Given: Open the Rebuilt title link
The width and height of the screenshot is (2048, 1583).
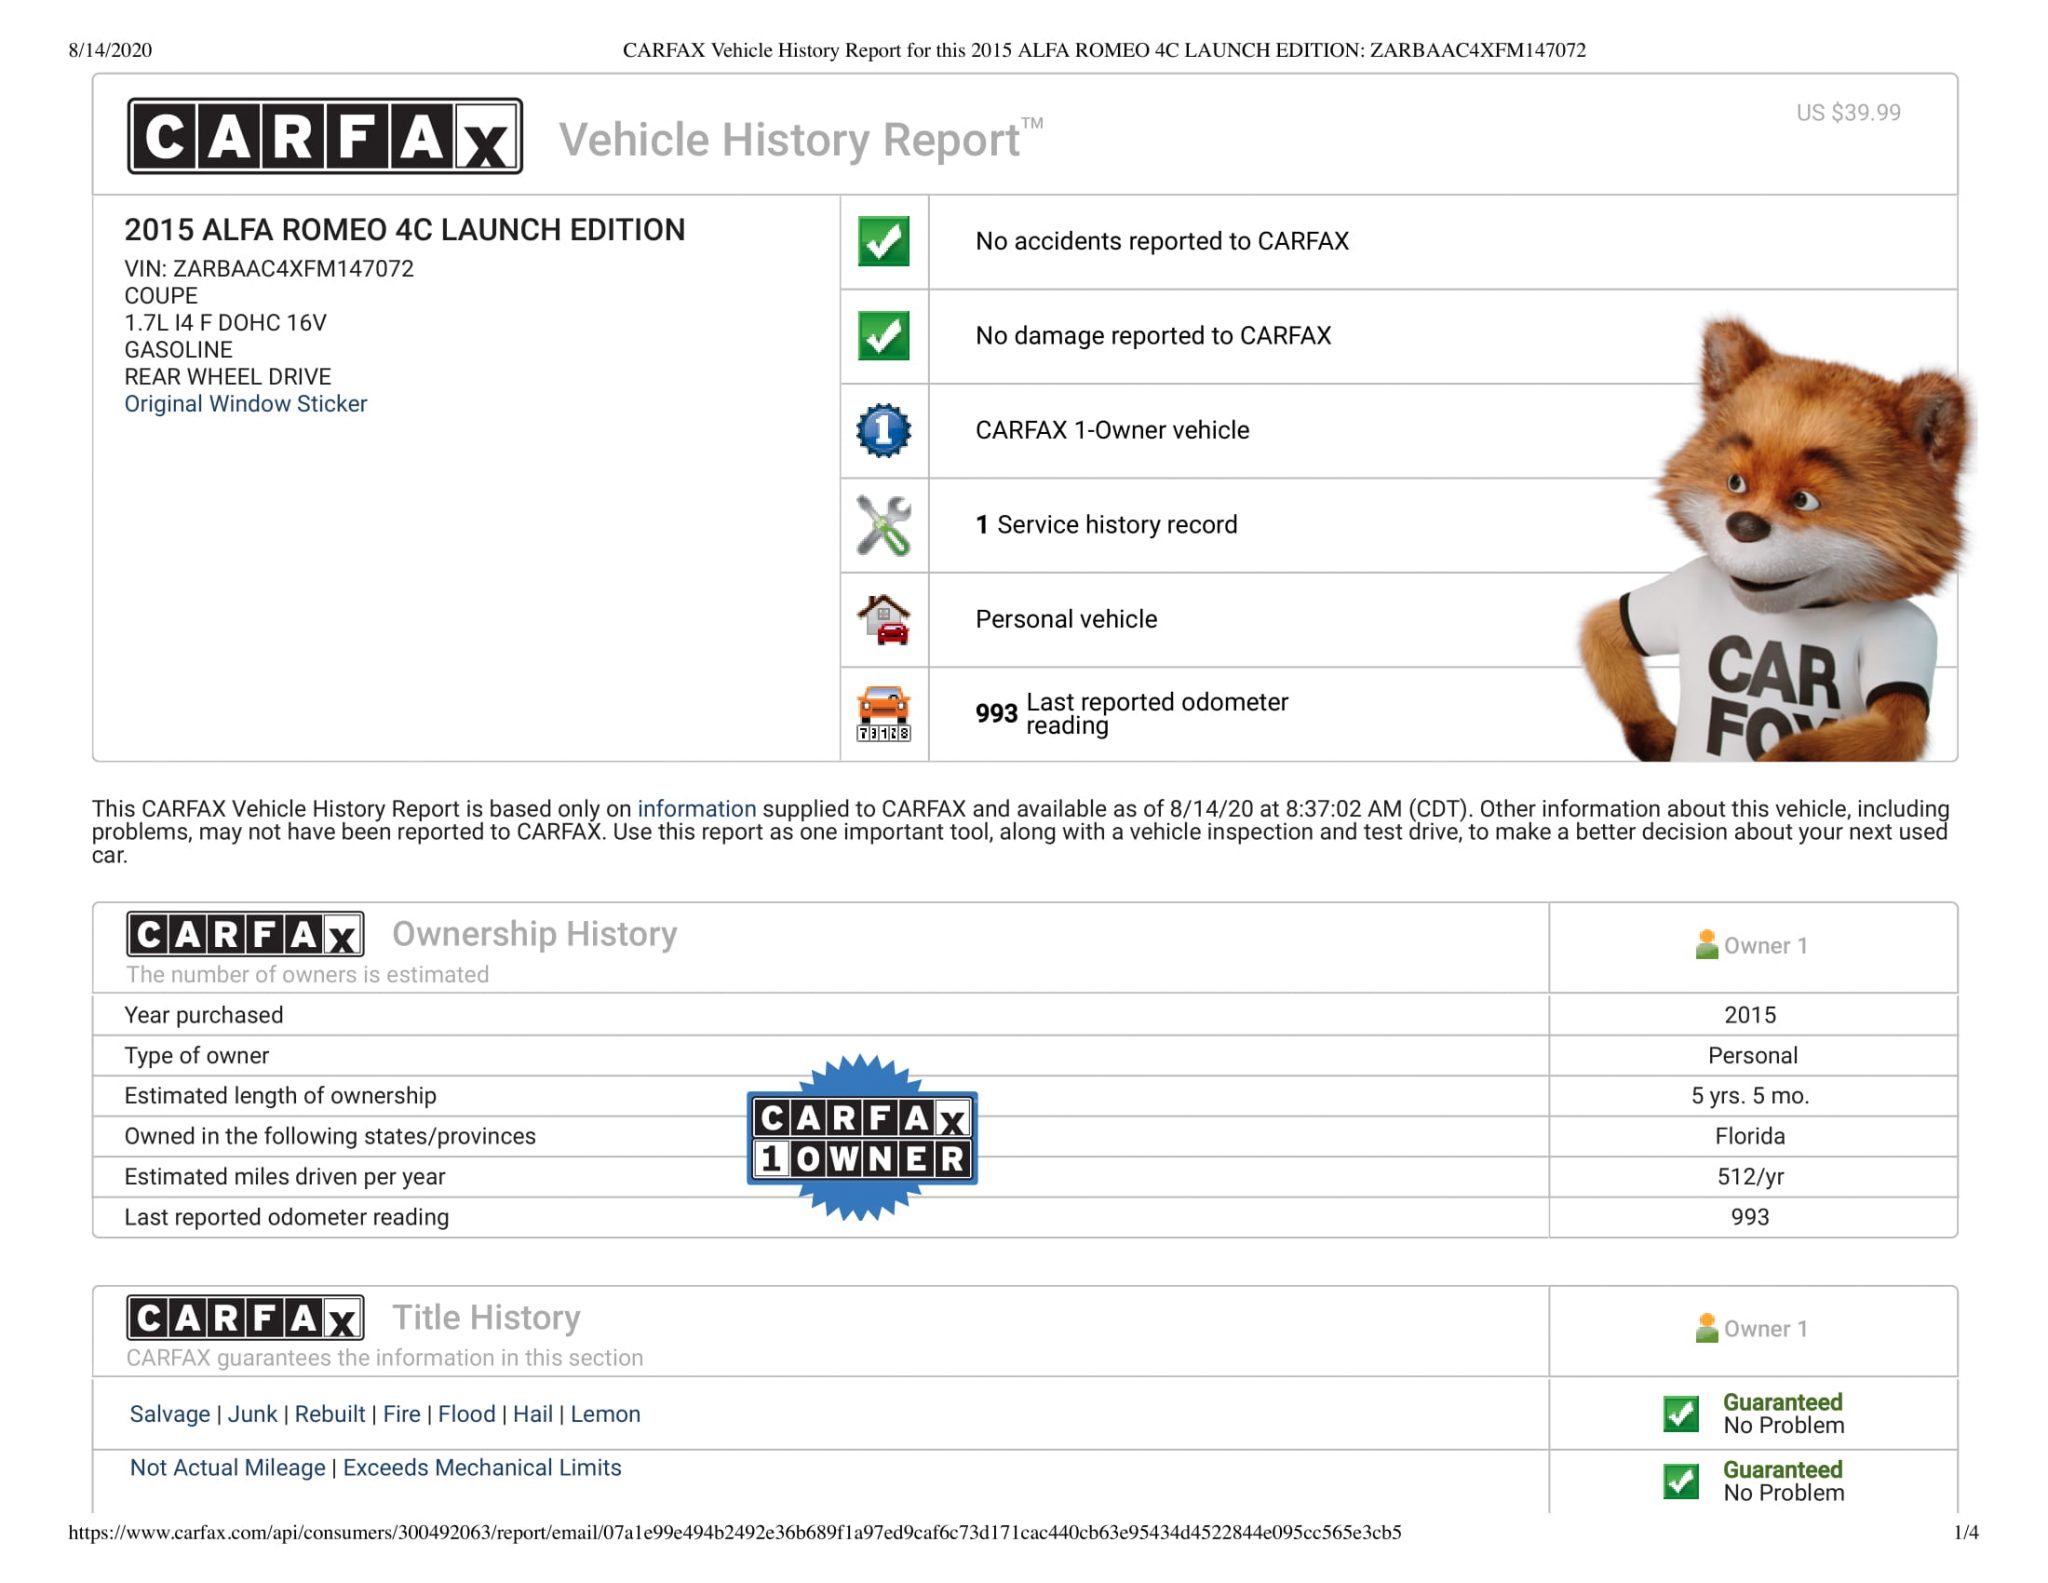Looking at the screenshot, I should click(x=330, y=1414).
